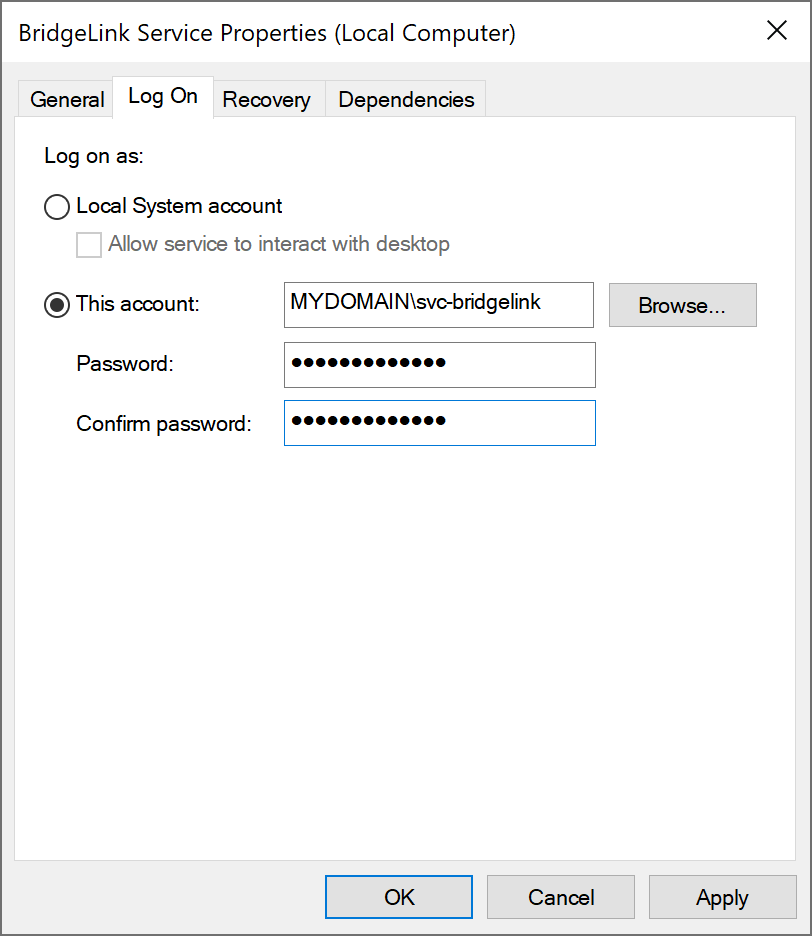This screenshot has height=936, width=812.
Task: Cancel the service properties dialog
Action: (x=561, y=897)
